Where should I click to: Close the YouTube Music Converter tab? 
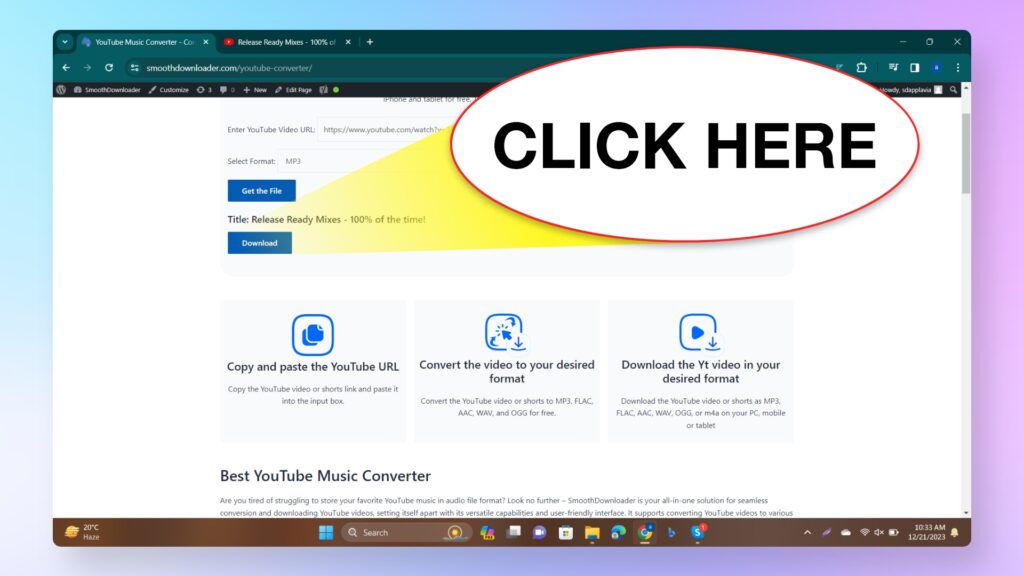pos(206,42)
